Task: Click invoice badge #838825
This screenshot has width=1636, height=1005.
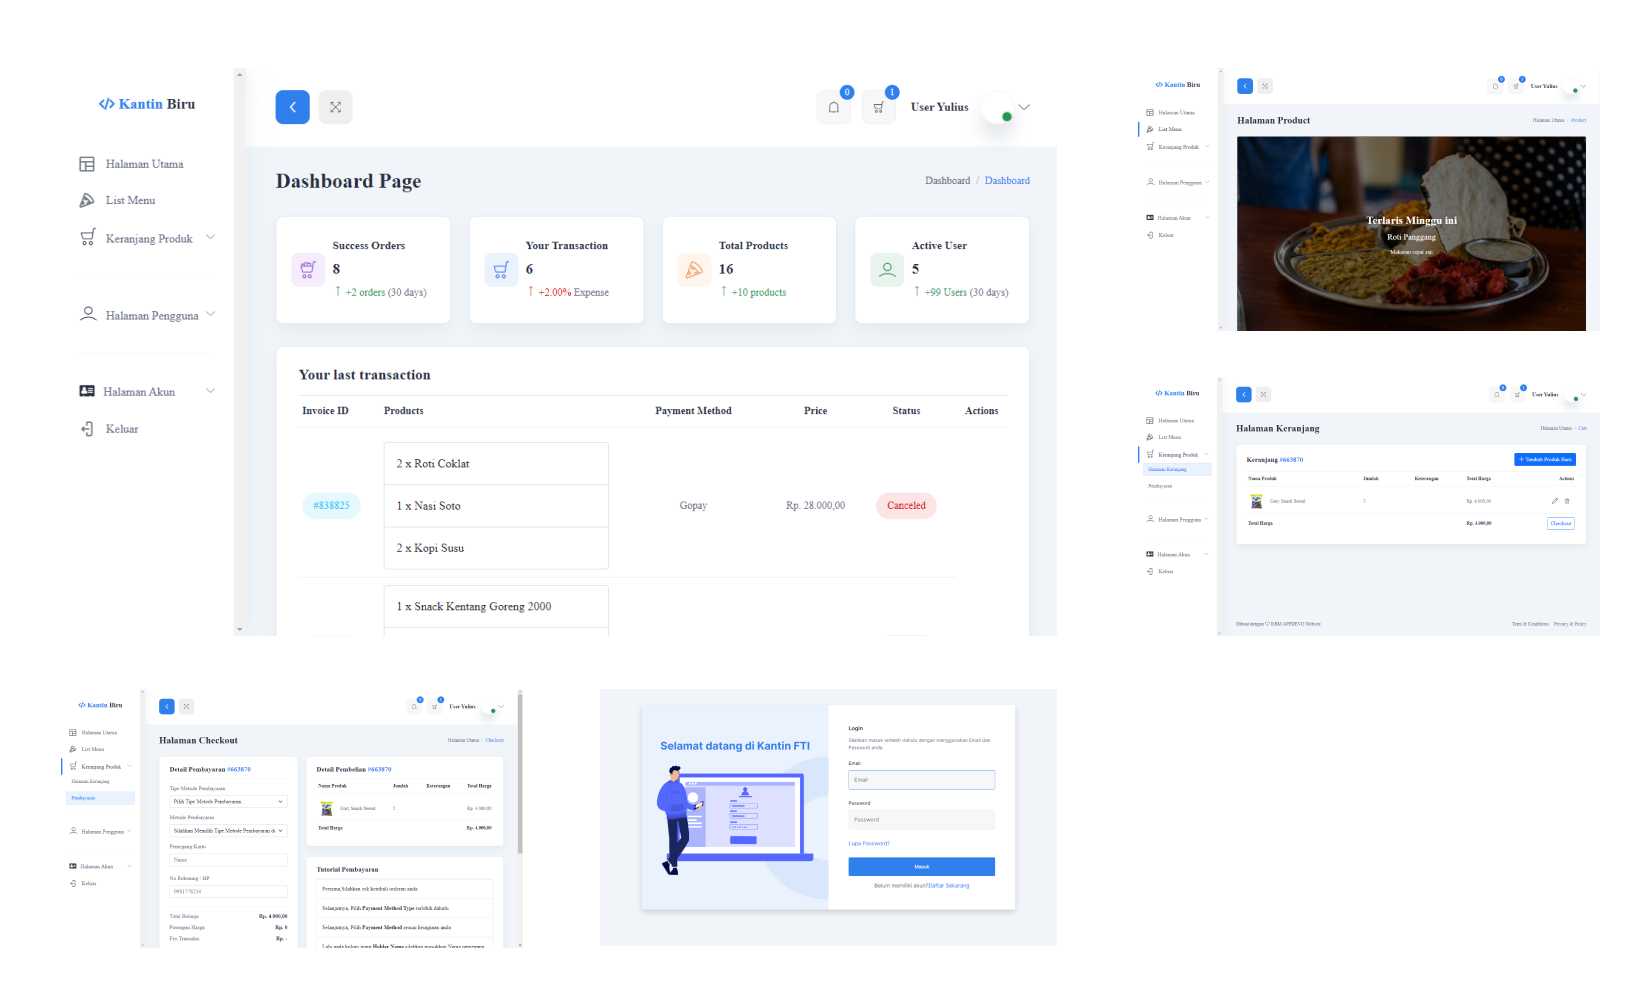Action: [x=331, y=506]
